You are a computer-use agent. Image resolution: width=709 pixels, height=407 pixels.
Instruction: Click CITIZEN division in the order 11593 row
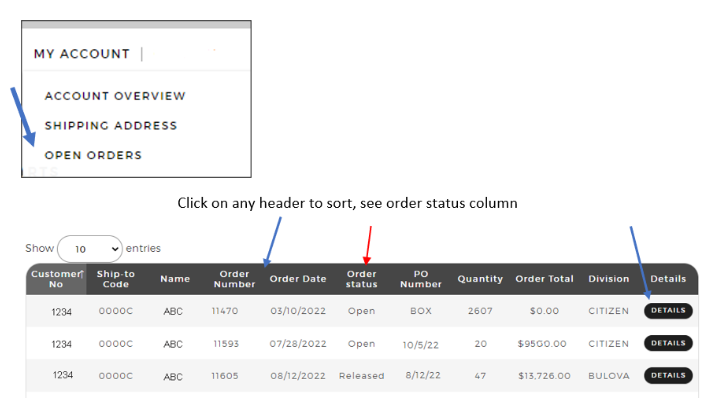[609, 344]
